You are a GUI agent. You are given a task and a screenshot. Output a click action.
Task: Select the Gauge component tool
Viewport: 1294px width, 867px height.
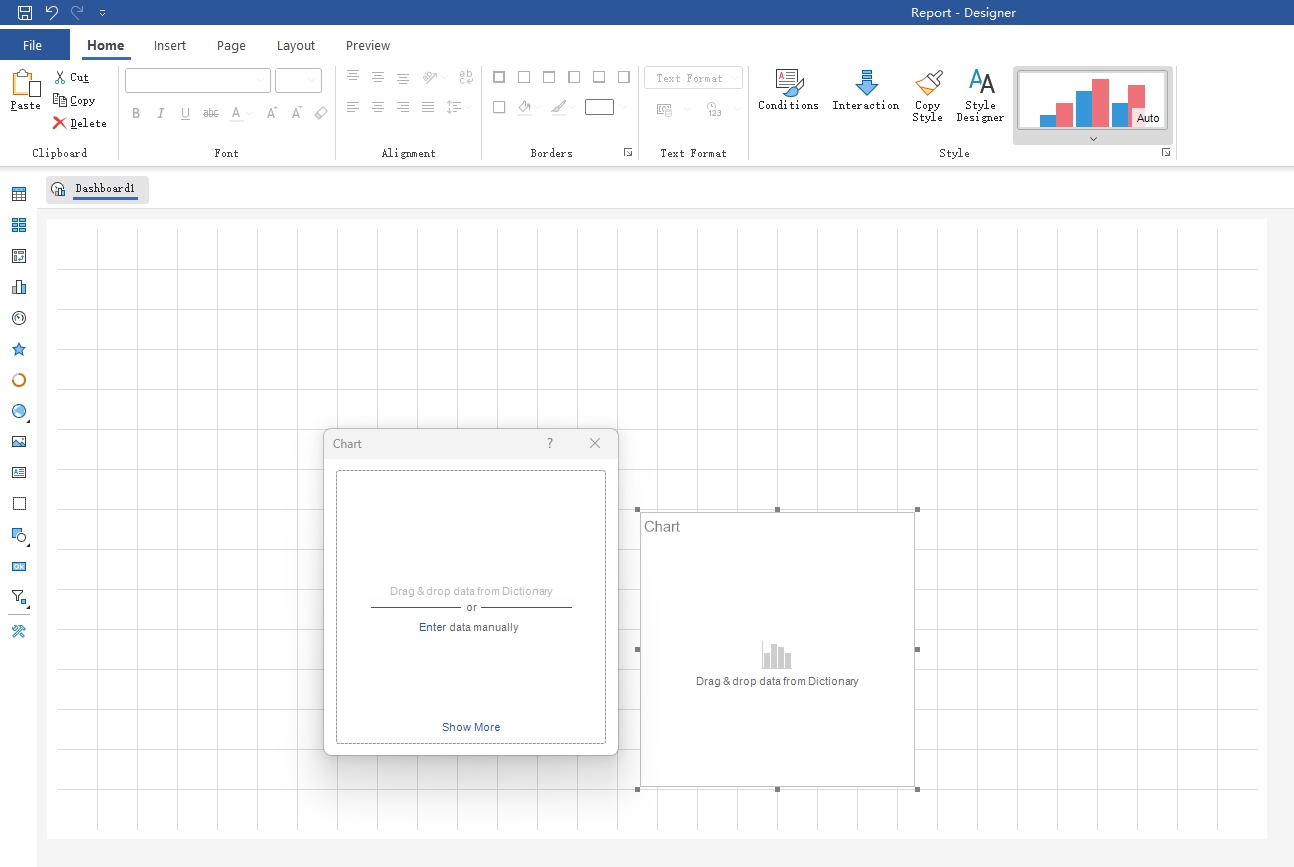click(x=19, y=318)
